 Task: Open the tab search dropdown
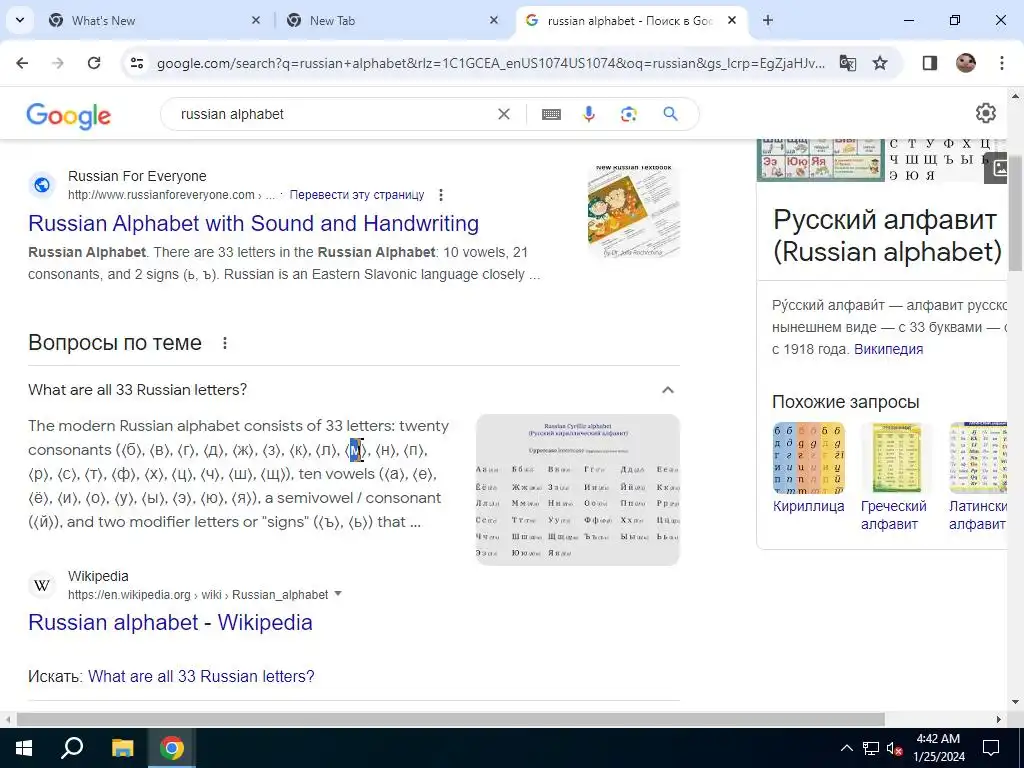(20, 20)
